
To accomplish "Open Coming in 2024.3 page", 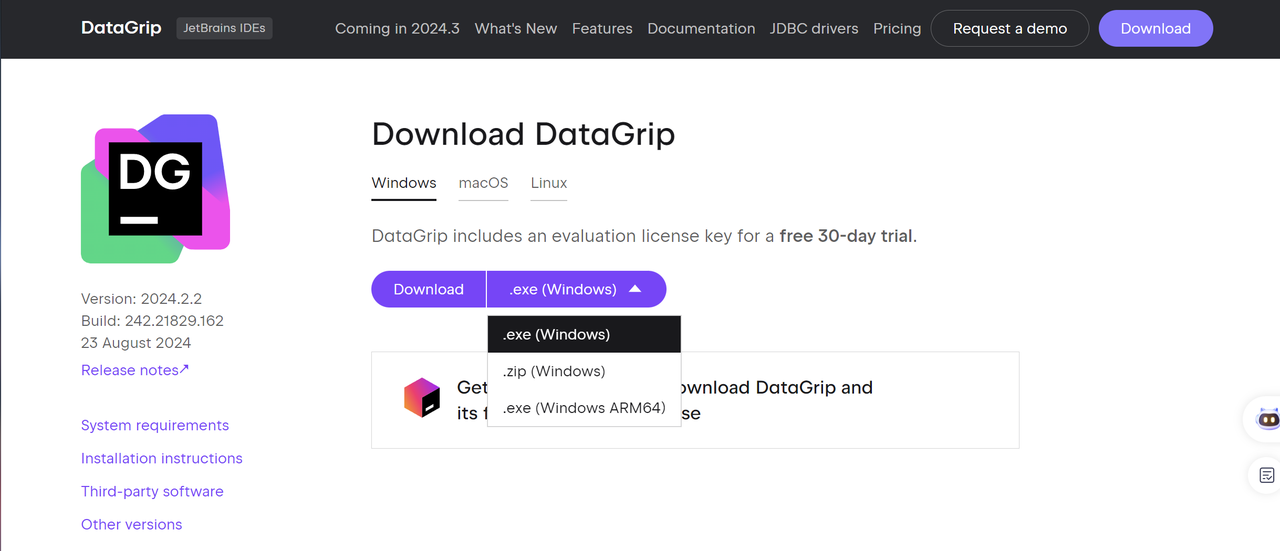I will click(x=397, y=28).
